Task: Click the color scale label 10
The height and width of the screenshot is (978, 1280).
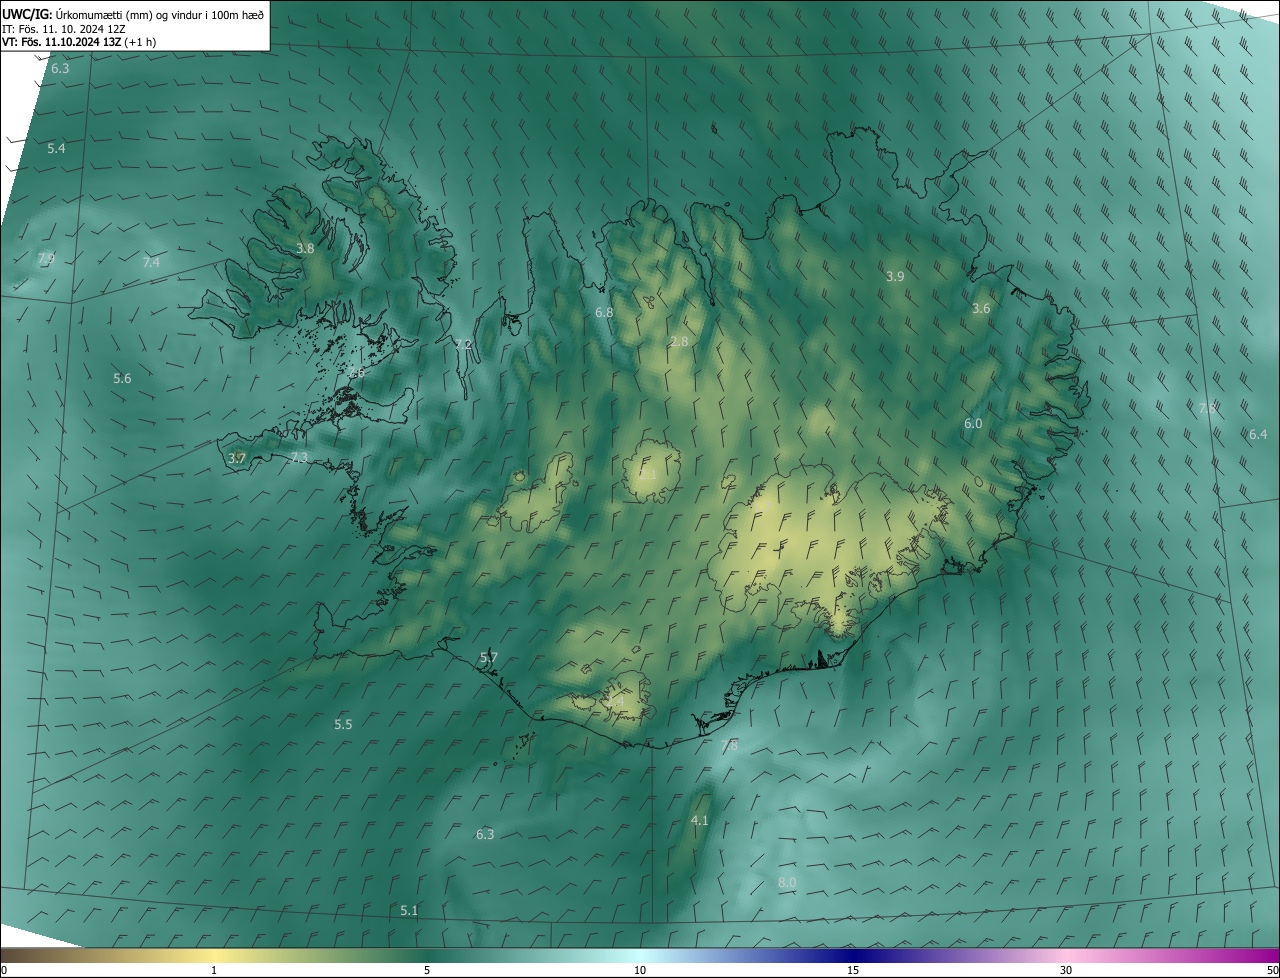Action: click(x=640, y=970)
